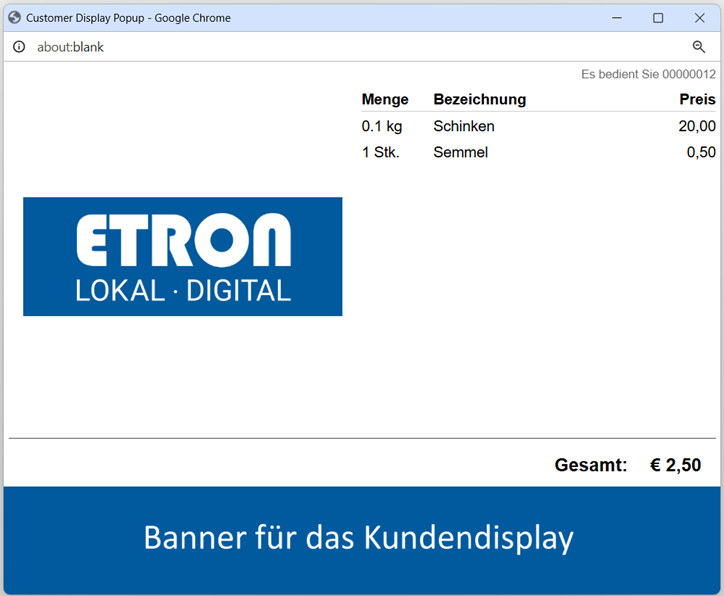Image resolution: width=724 pixels, height=596 pixels.
Task: Click the Preis column header
Action: (x=697, y=99)
